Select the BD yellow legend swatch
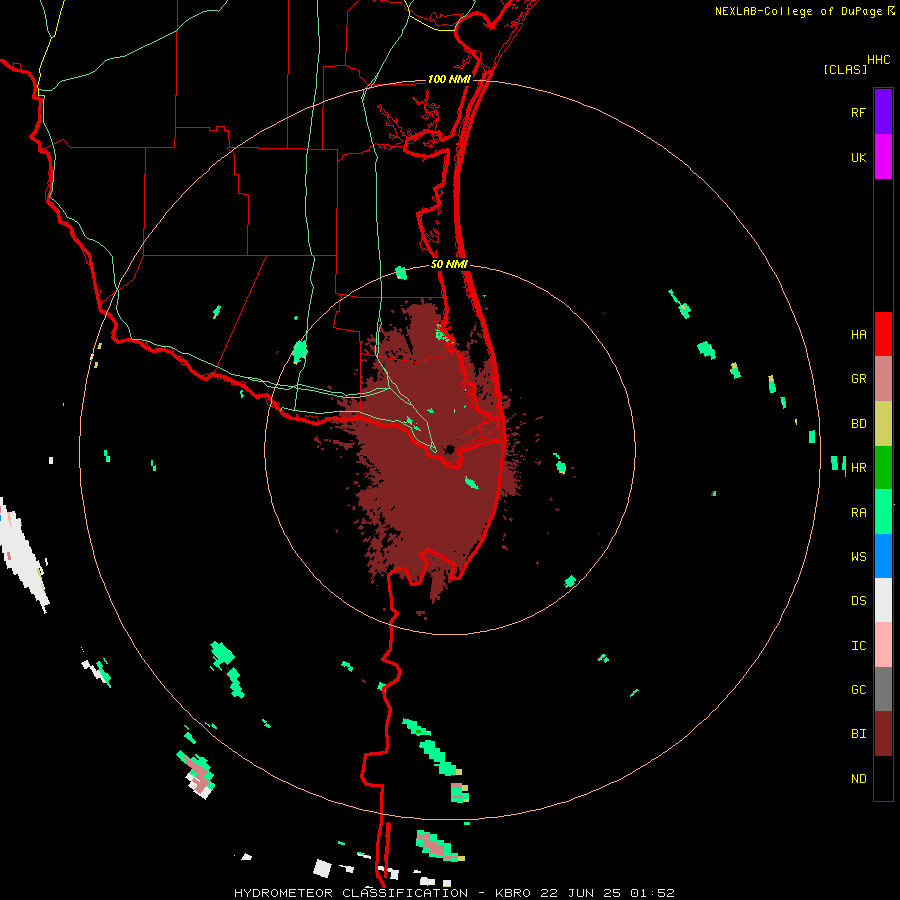This screenshot has height=900, width=900. tap(883, 423)
